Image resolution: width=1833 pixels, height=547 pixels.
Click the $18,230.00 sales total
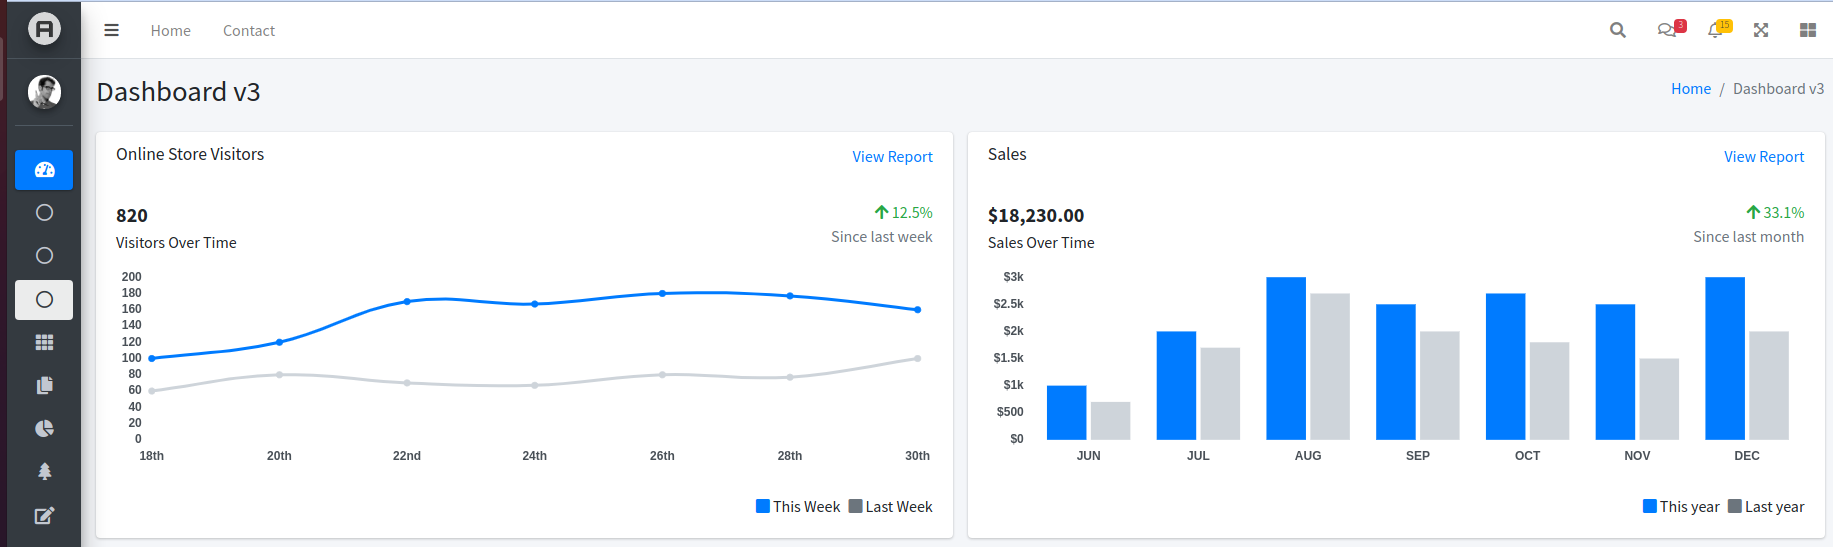(x=1036, y=216)
